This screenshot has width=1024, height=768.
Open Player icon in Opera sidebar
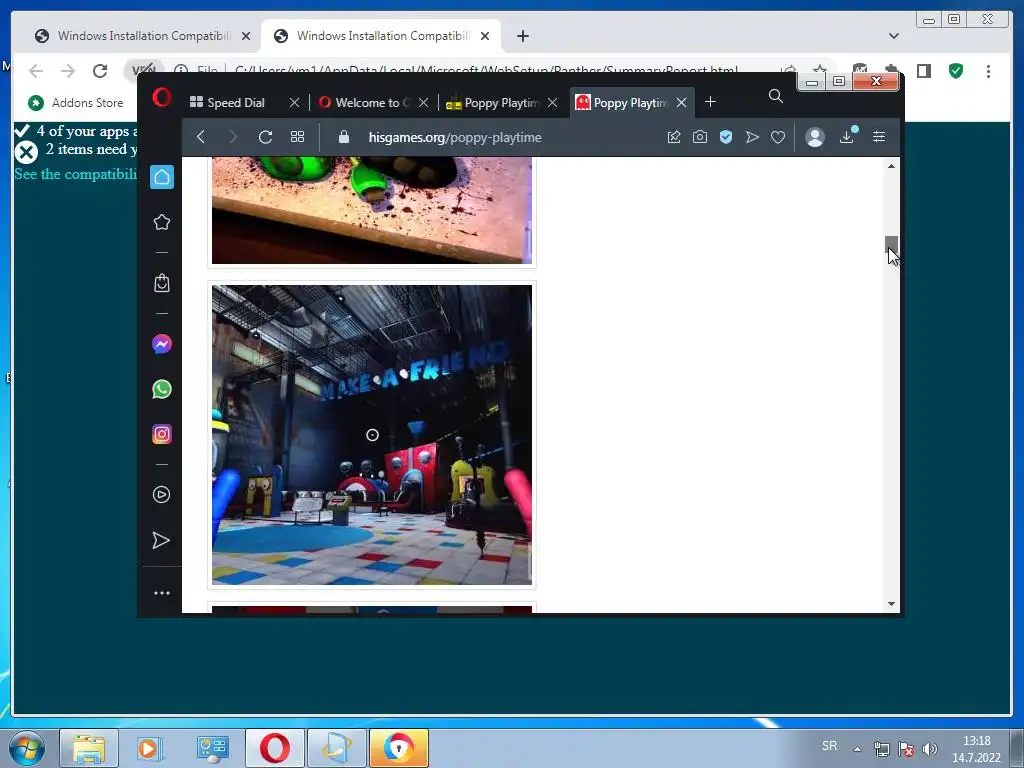(x=161, y=494)
